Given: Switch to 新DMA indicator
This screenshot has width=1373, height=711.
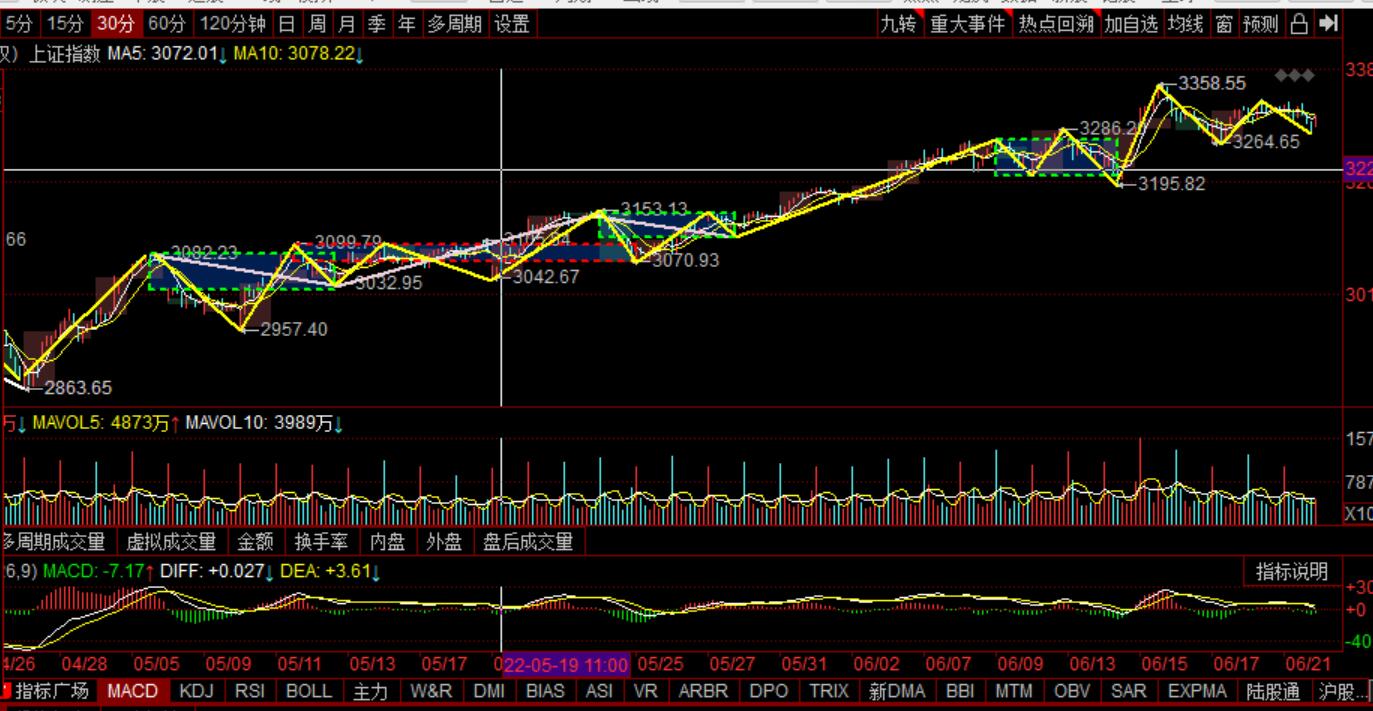Looking at the screenshot, I should coord(897,691).
